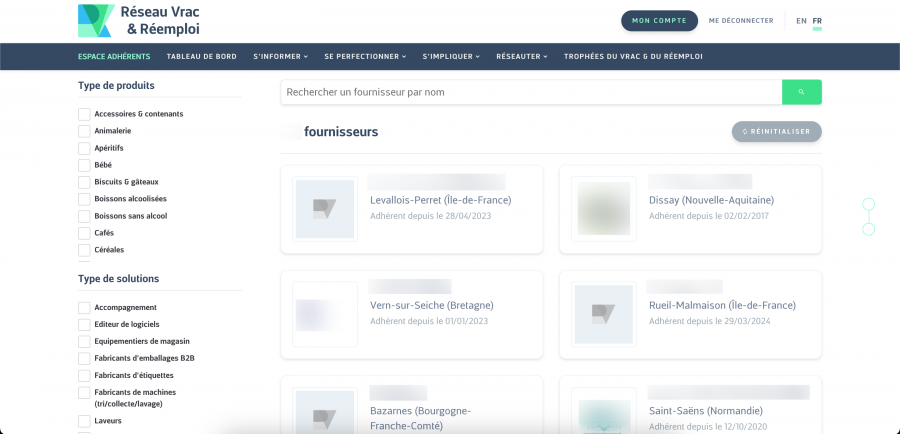This screenshot has width=900, height=434.
Task: Click the upper page-position circle marker
Action: click(869, 204)
